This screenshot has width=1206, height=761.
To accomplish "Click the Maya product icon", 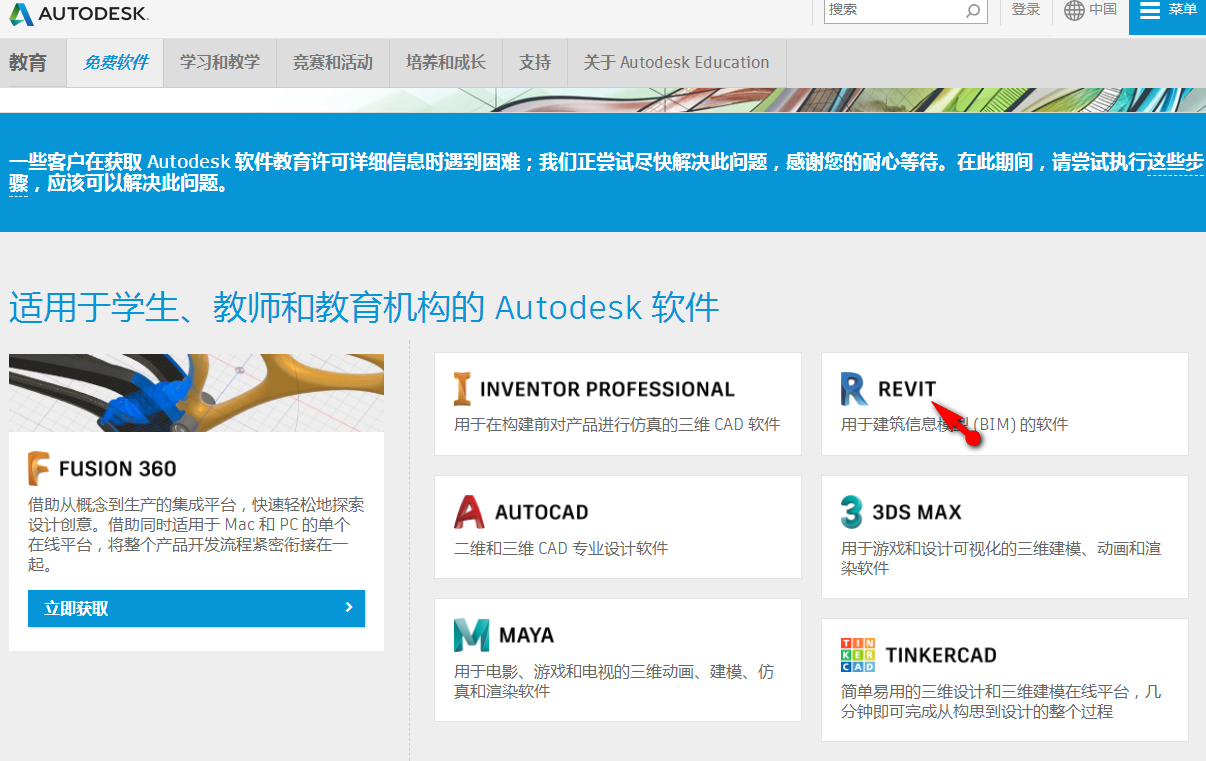I will click(471, 635).
